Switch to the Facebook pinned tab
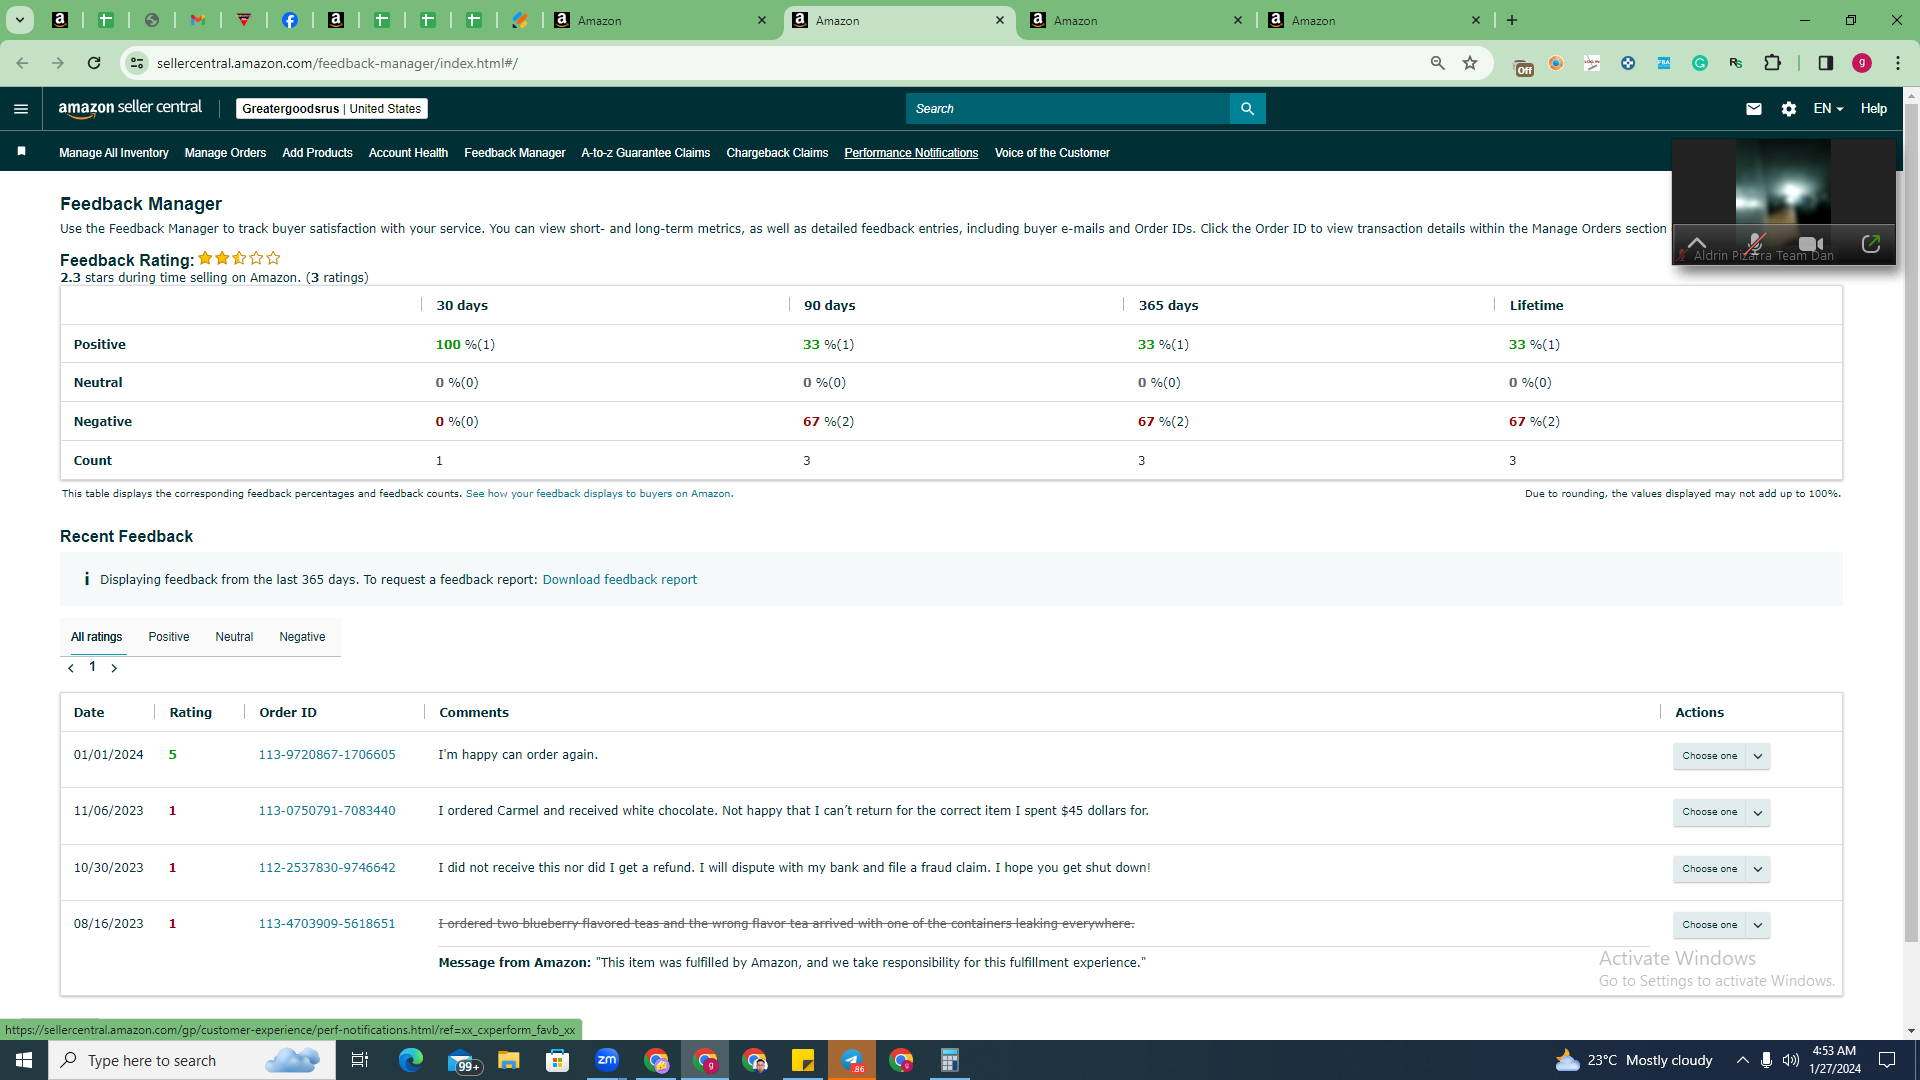This screenshot has width=1920, height=1080. coord(290,20)
